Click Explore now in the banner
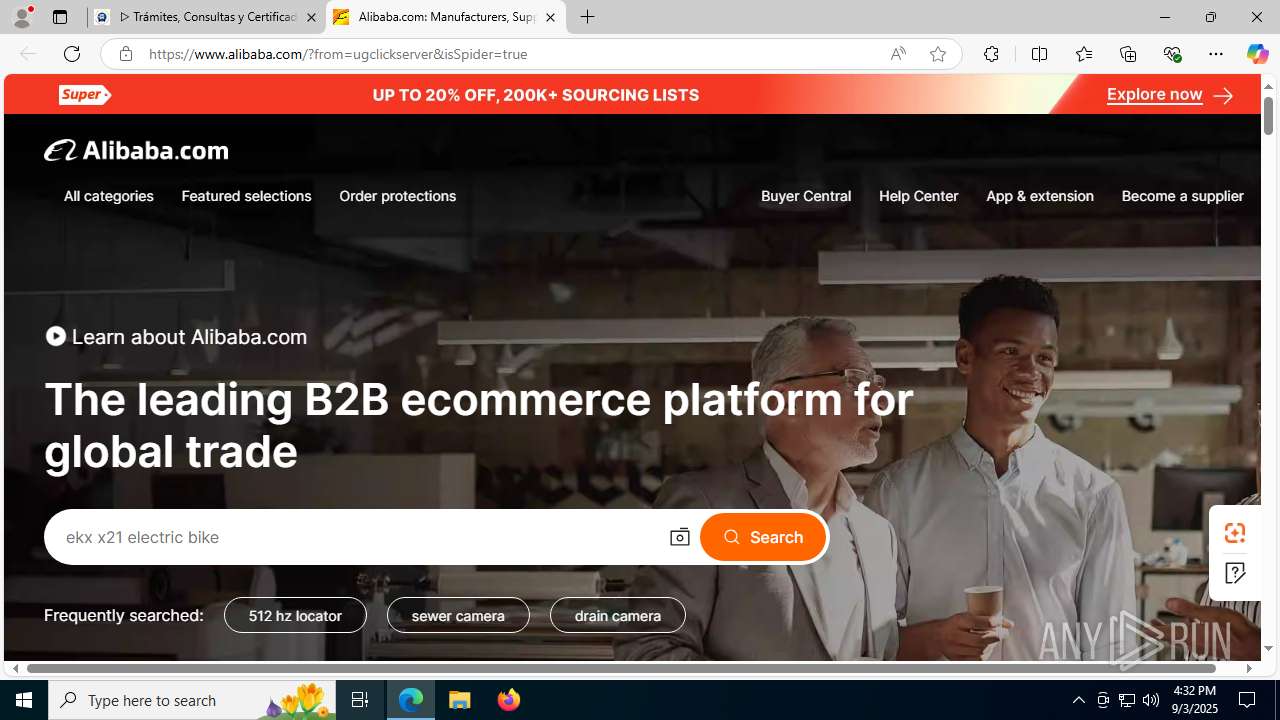Viewport: 1280px width, 720px height. coord(1169,95)
